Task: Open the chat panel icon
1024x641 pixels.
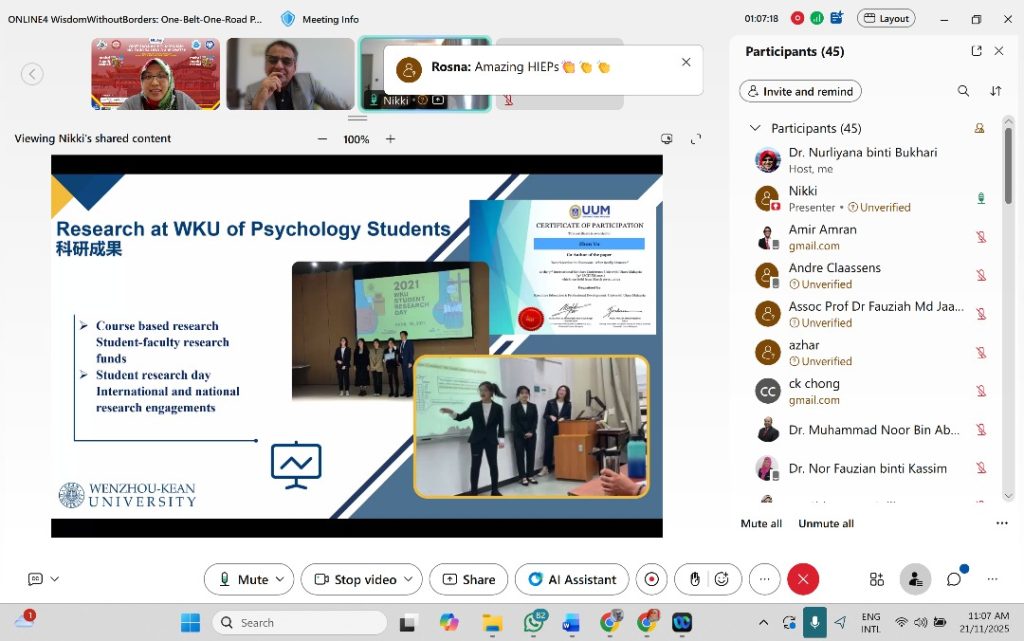Action: [x=954, y=579]
